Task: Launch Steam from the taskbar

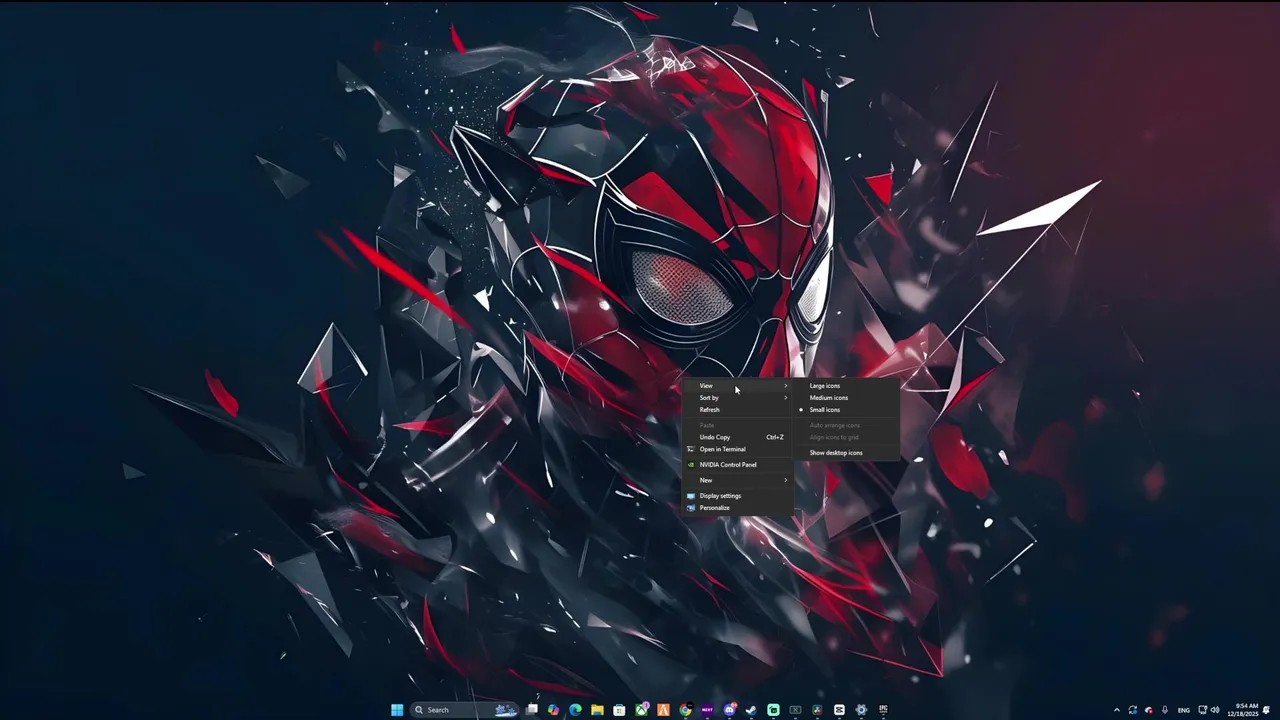Action: [x=751, y=710]
